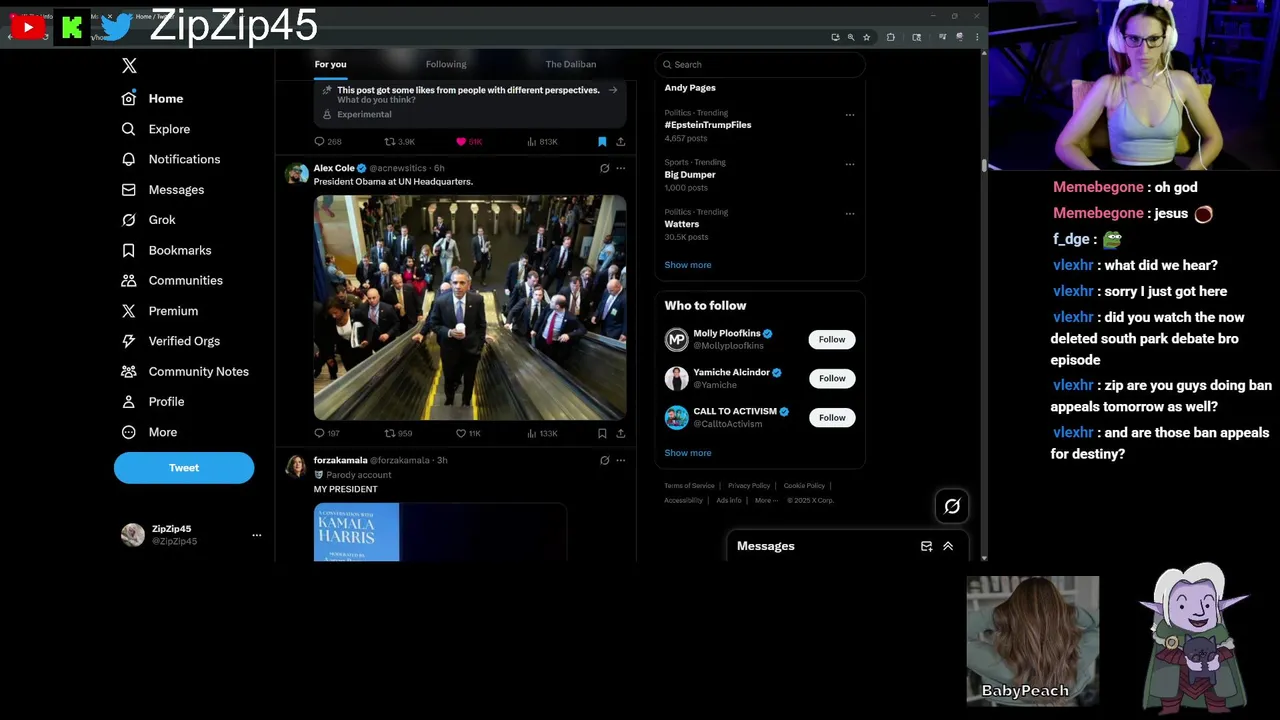This screenshot has width=1280, height=720.
Task: Open ZipZip45 account options menu
Action: tap(257, 535)
